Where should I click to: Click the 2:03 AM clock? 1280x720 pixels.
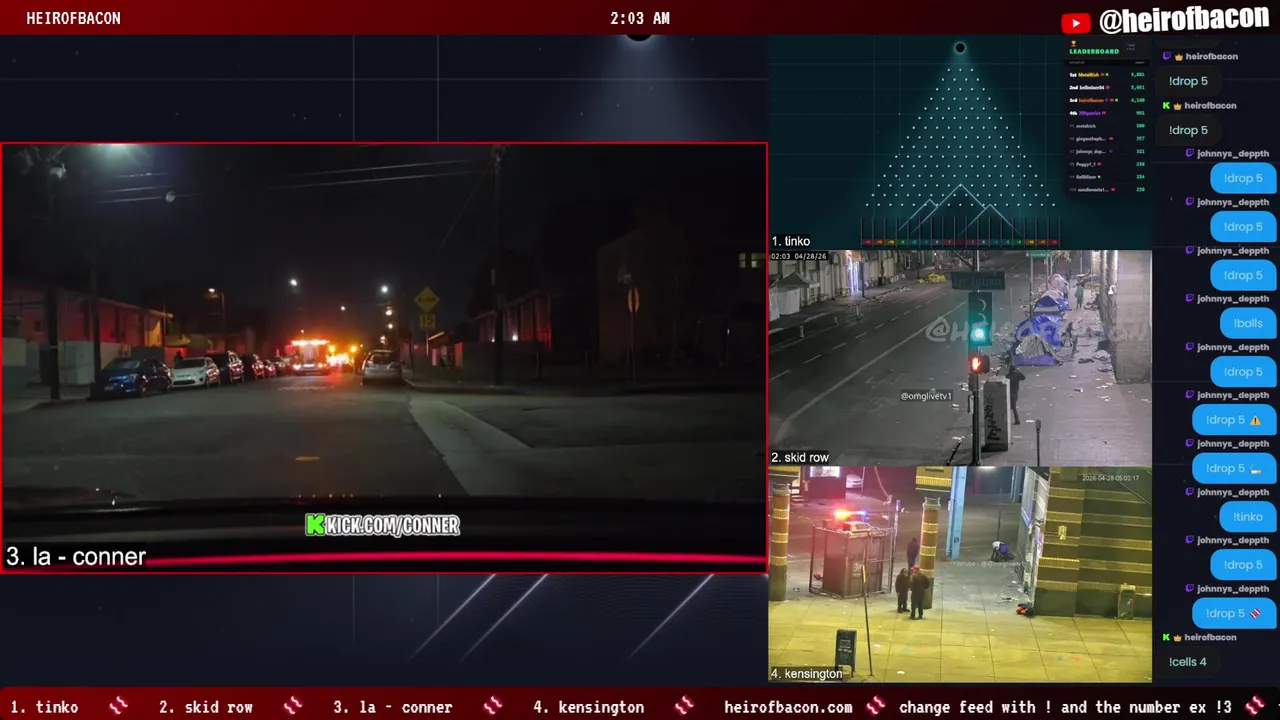click(640, 19)
